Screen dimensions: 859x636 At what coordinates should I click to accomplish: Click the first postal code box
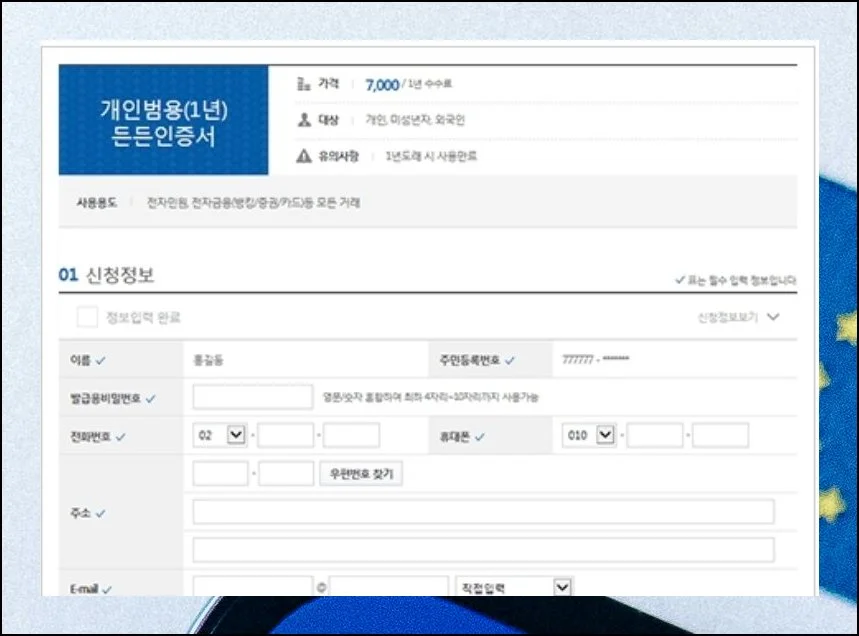[x=220, y=474]
